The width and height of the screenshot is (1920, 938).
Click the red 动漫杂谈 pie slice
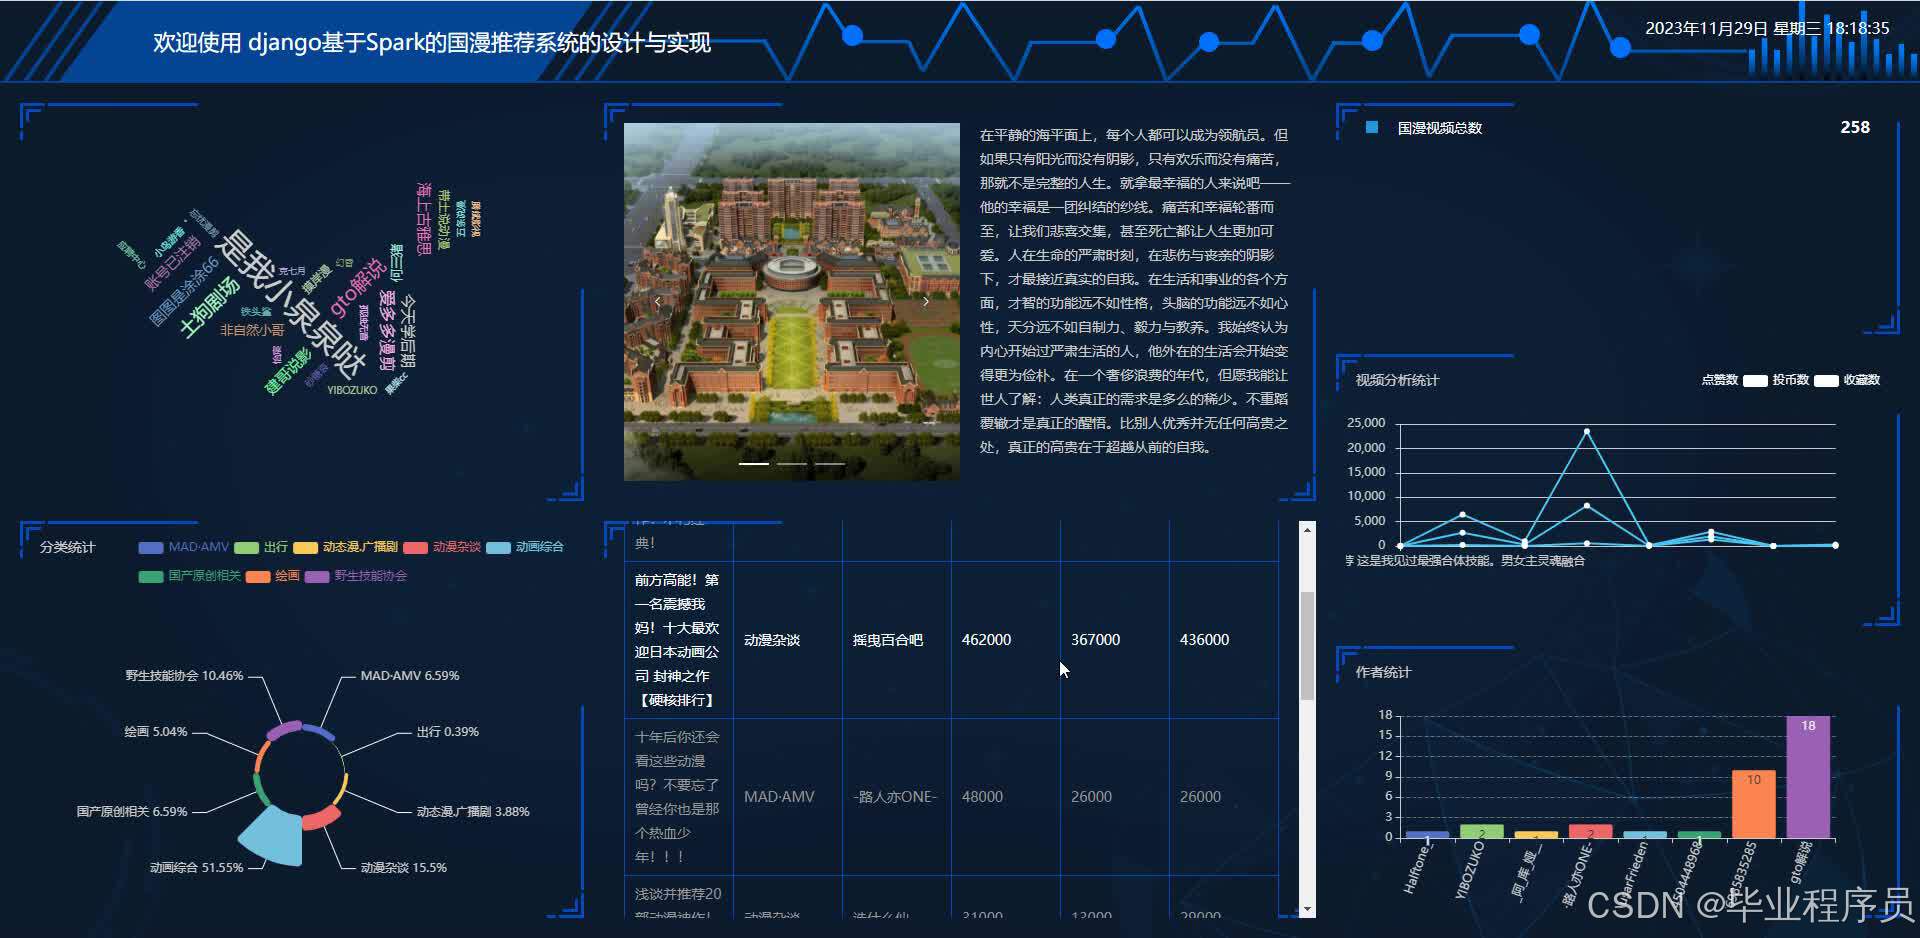tap(320, 818)
